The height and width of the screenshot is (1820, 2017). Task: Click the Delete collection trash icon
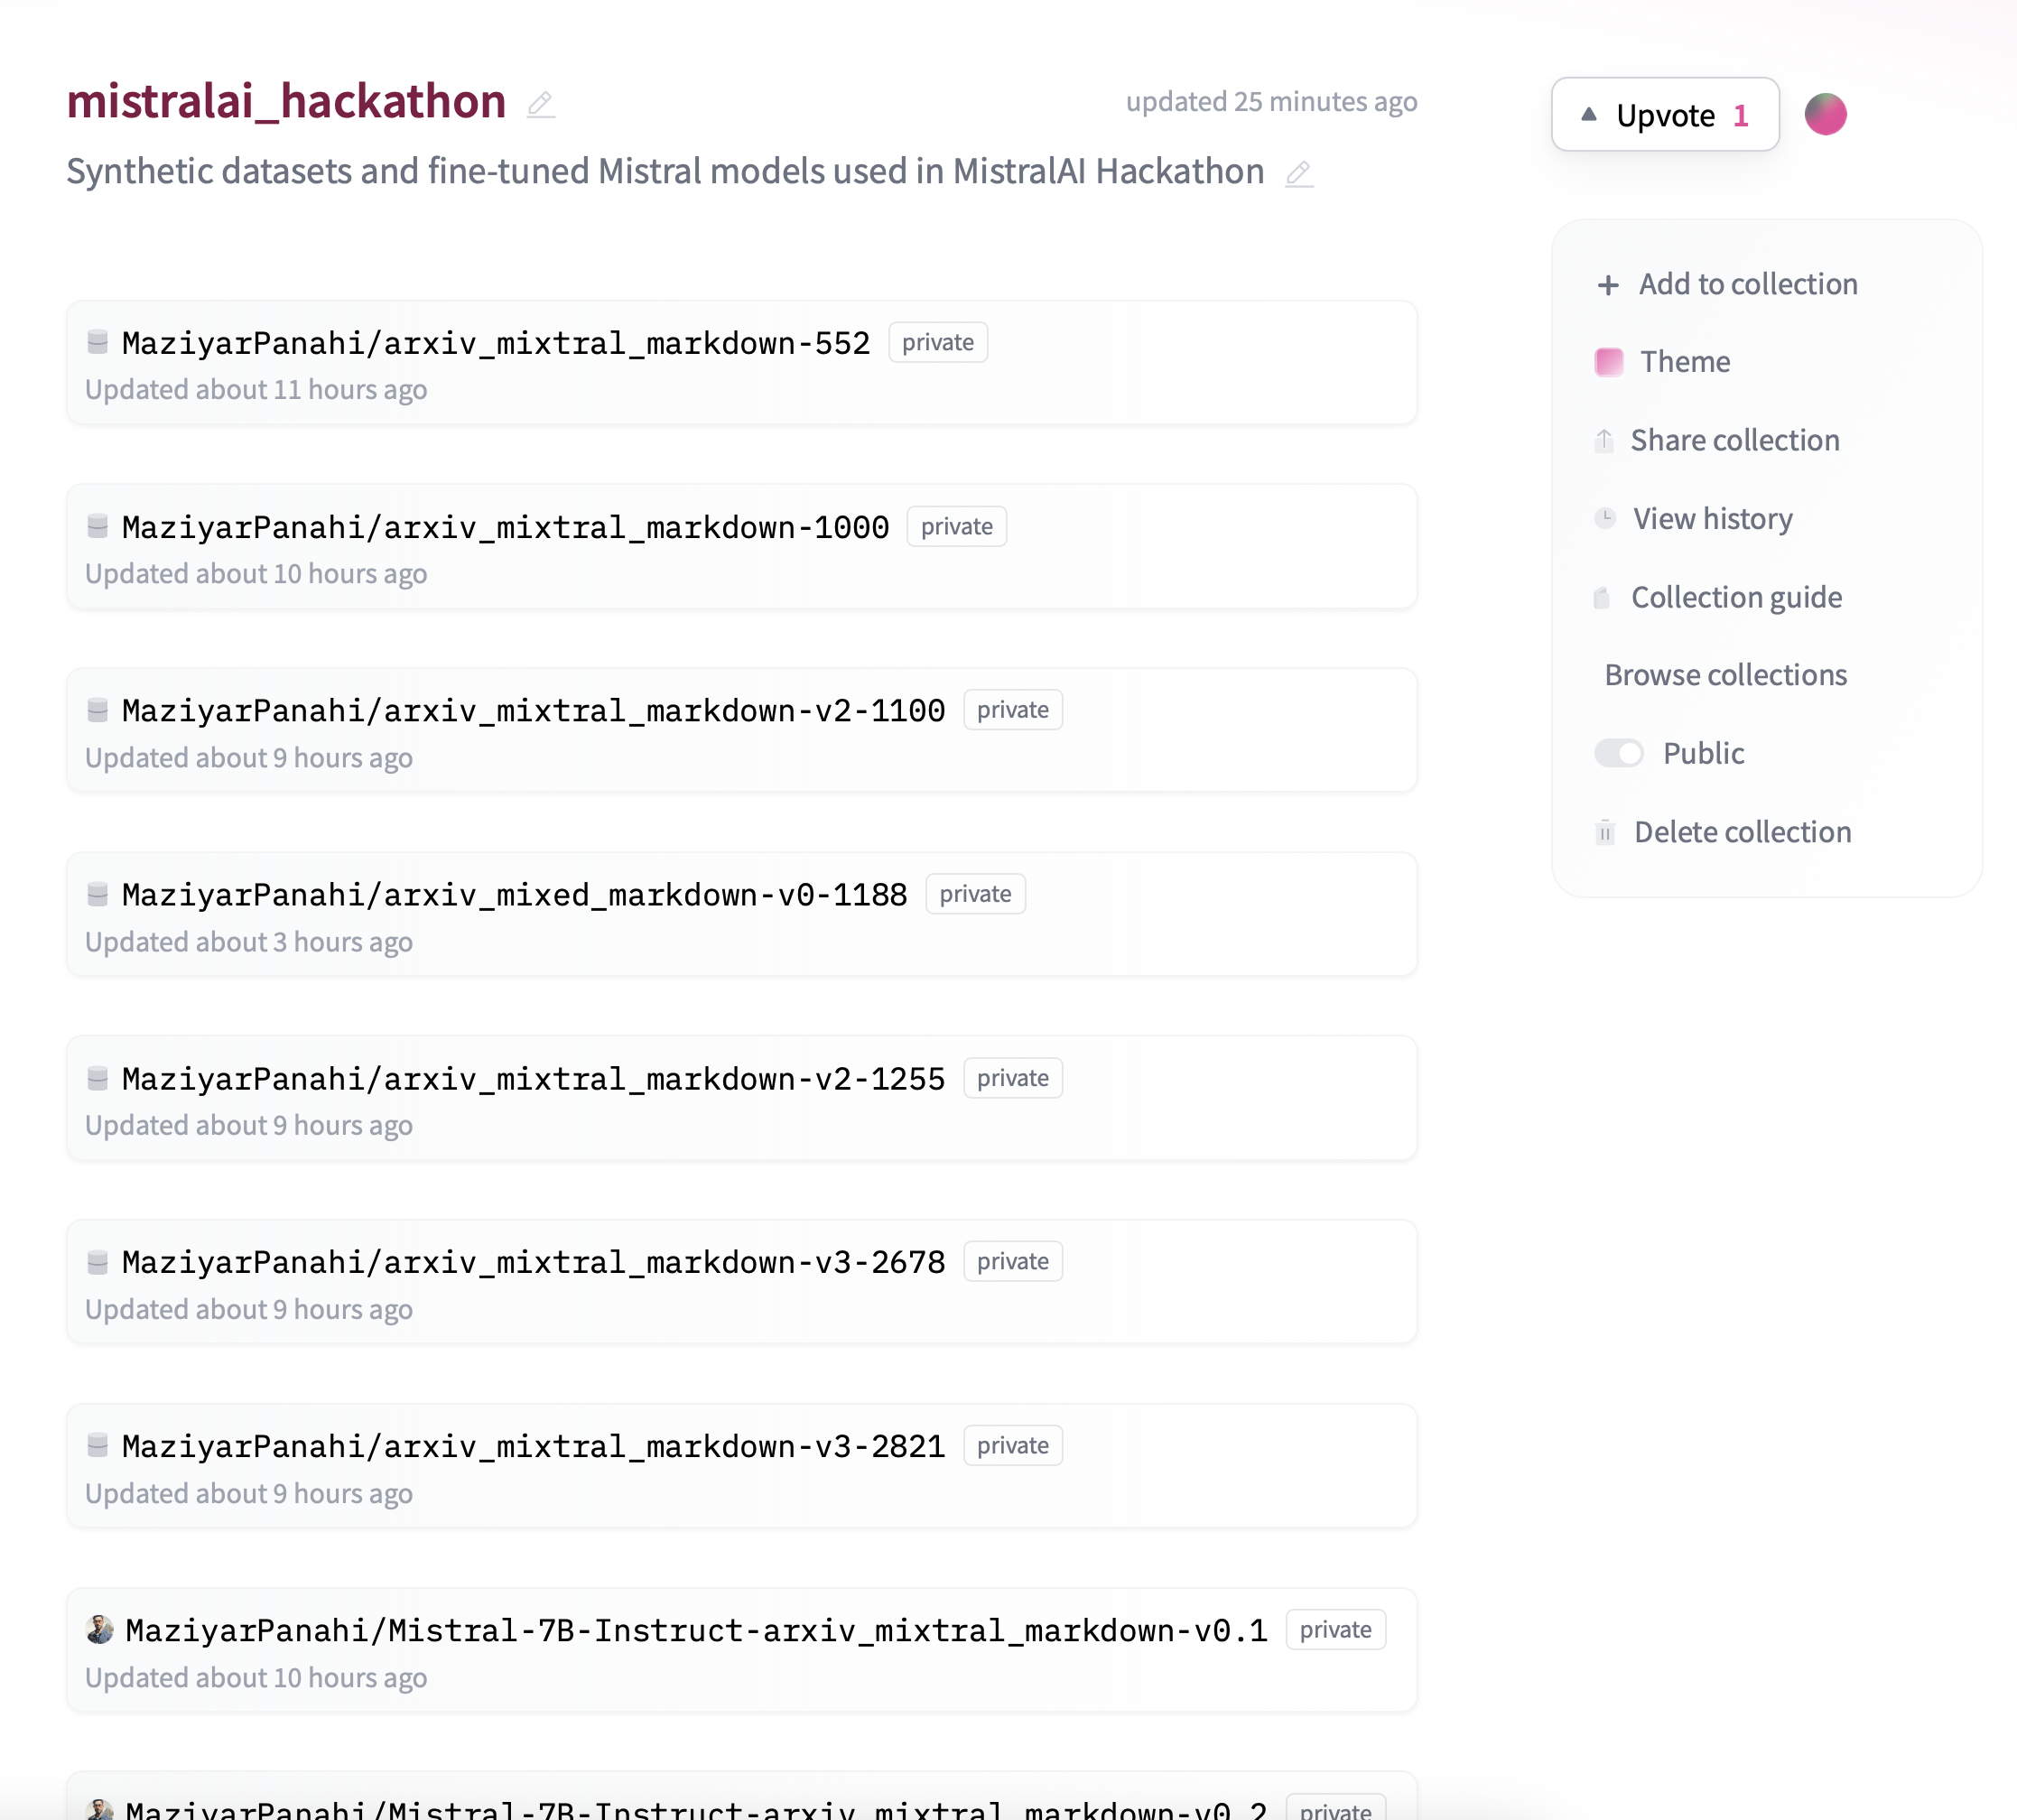coord(1604,833)
